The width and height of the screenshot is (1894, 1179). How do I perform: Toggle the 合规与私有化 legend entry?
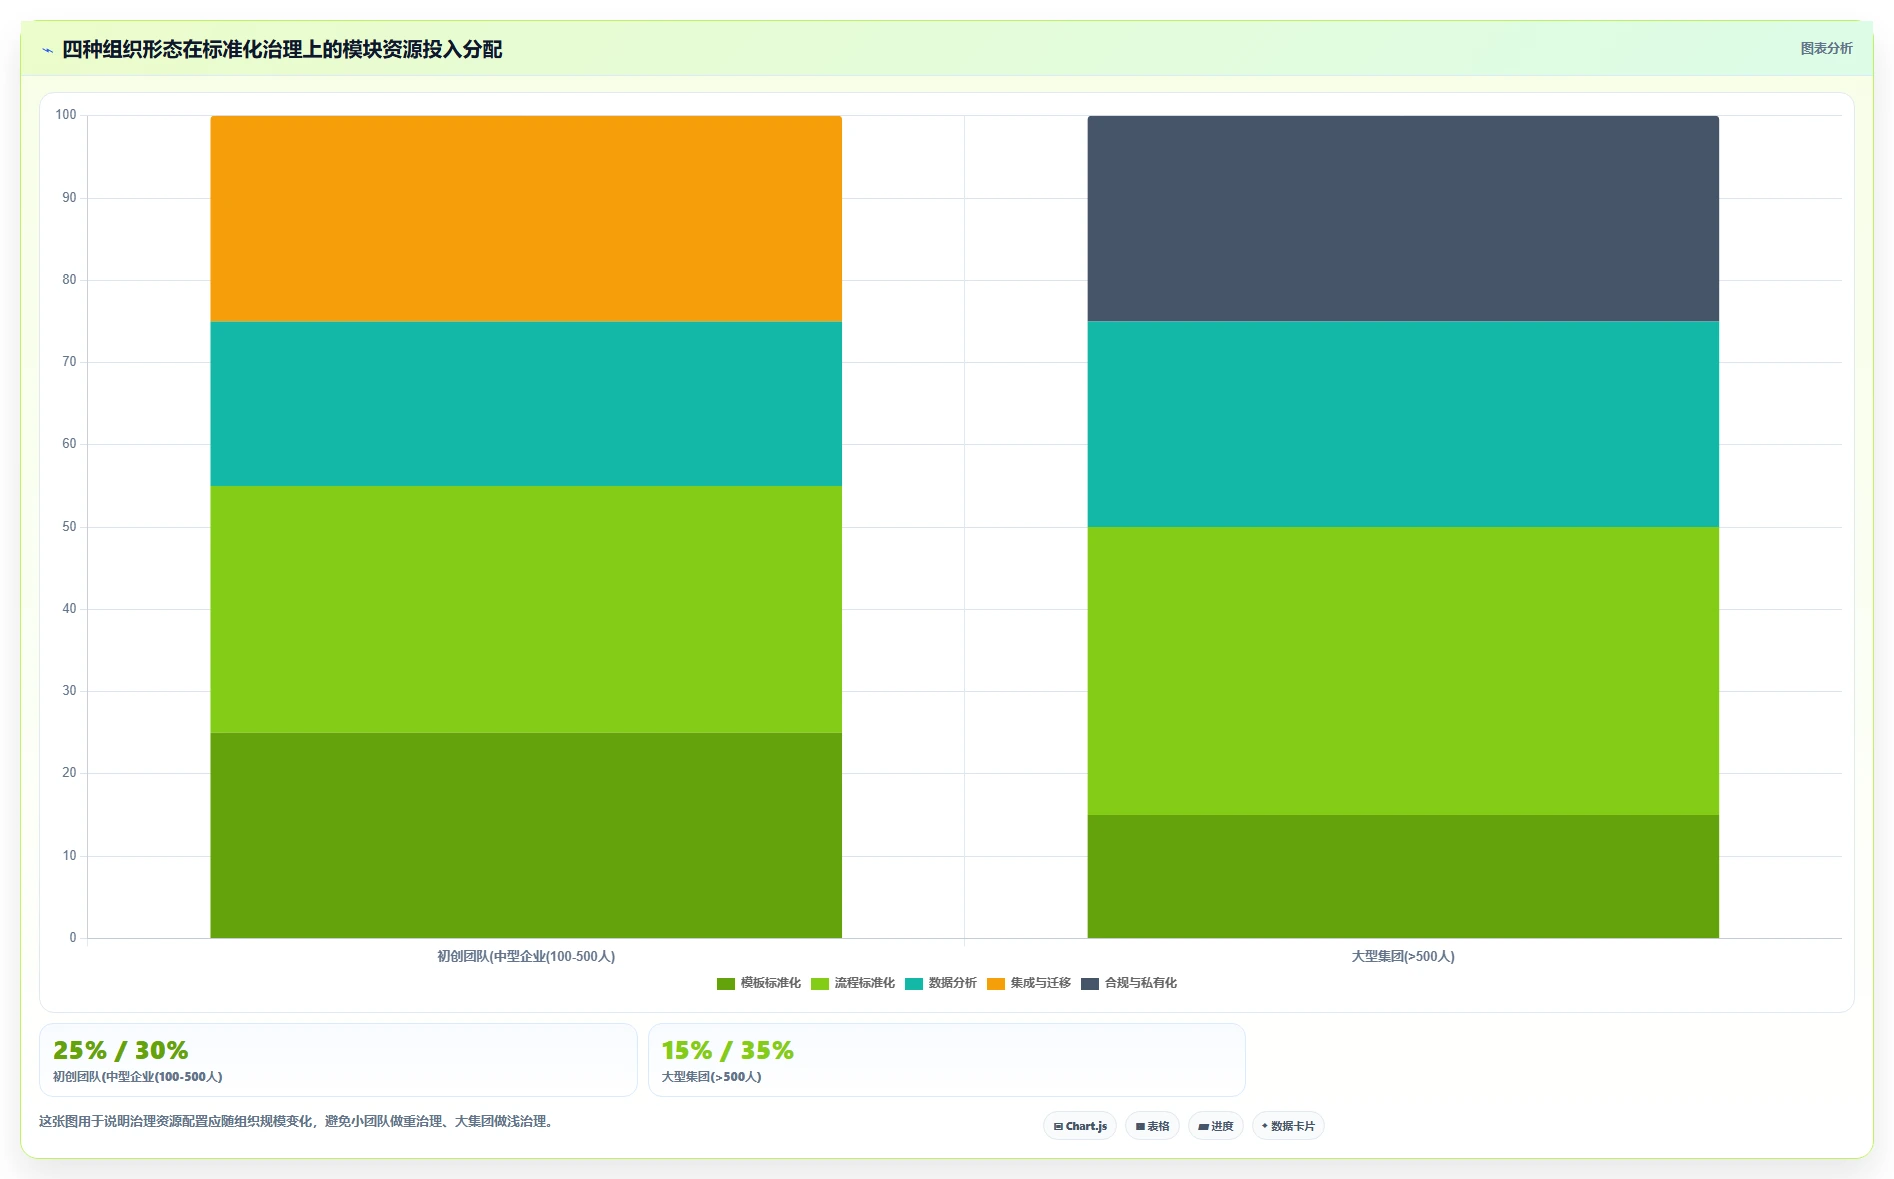[x=1129, y=983]
